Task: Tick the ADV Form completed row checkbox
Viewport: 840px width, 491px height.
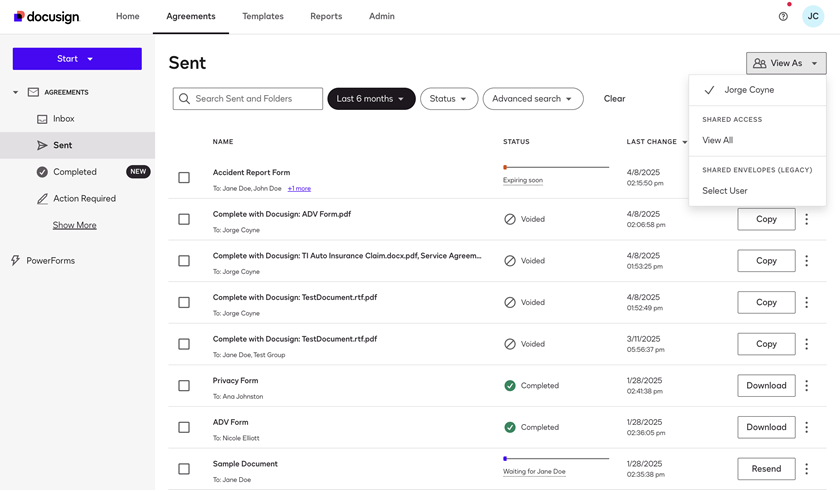Action: pos(184,427)
